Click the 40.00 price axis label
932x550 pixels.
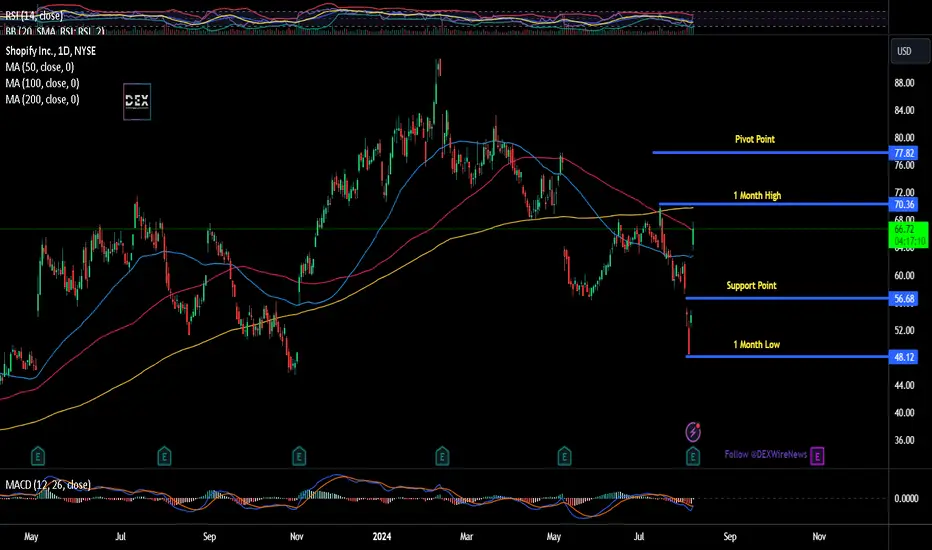click(x=904, y=413)
